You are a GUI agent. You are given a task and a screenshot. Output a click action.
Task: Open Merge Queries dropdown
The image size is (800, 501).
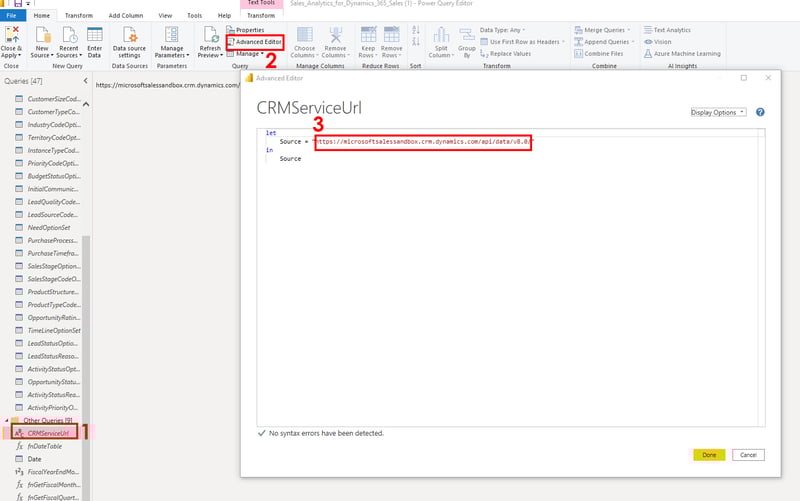(x=603, y=30)
